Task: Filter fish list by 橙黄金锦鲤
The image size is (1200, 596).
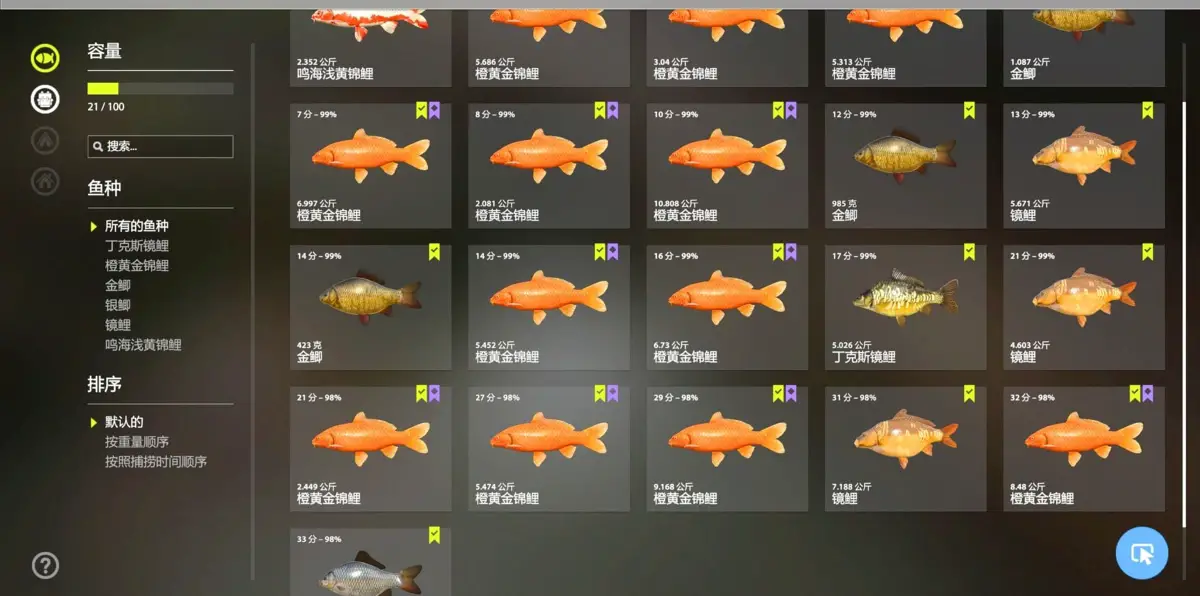Action: pyautogui.click(x=136, y=266)
